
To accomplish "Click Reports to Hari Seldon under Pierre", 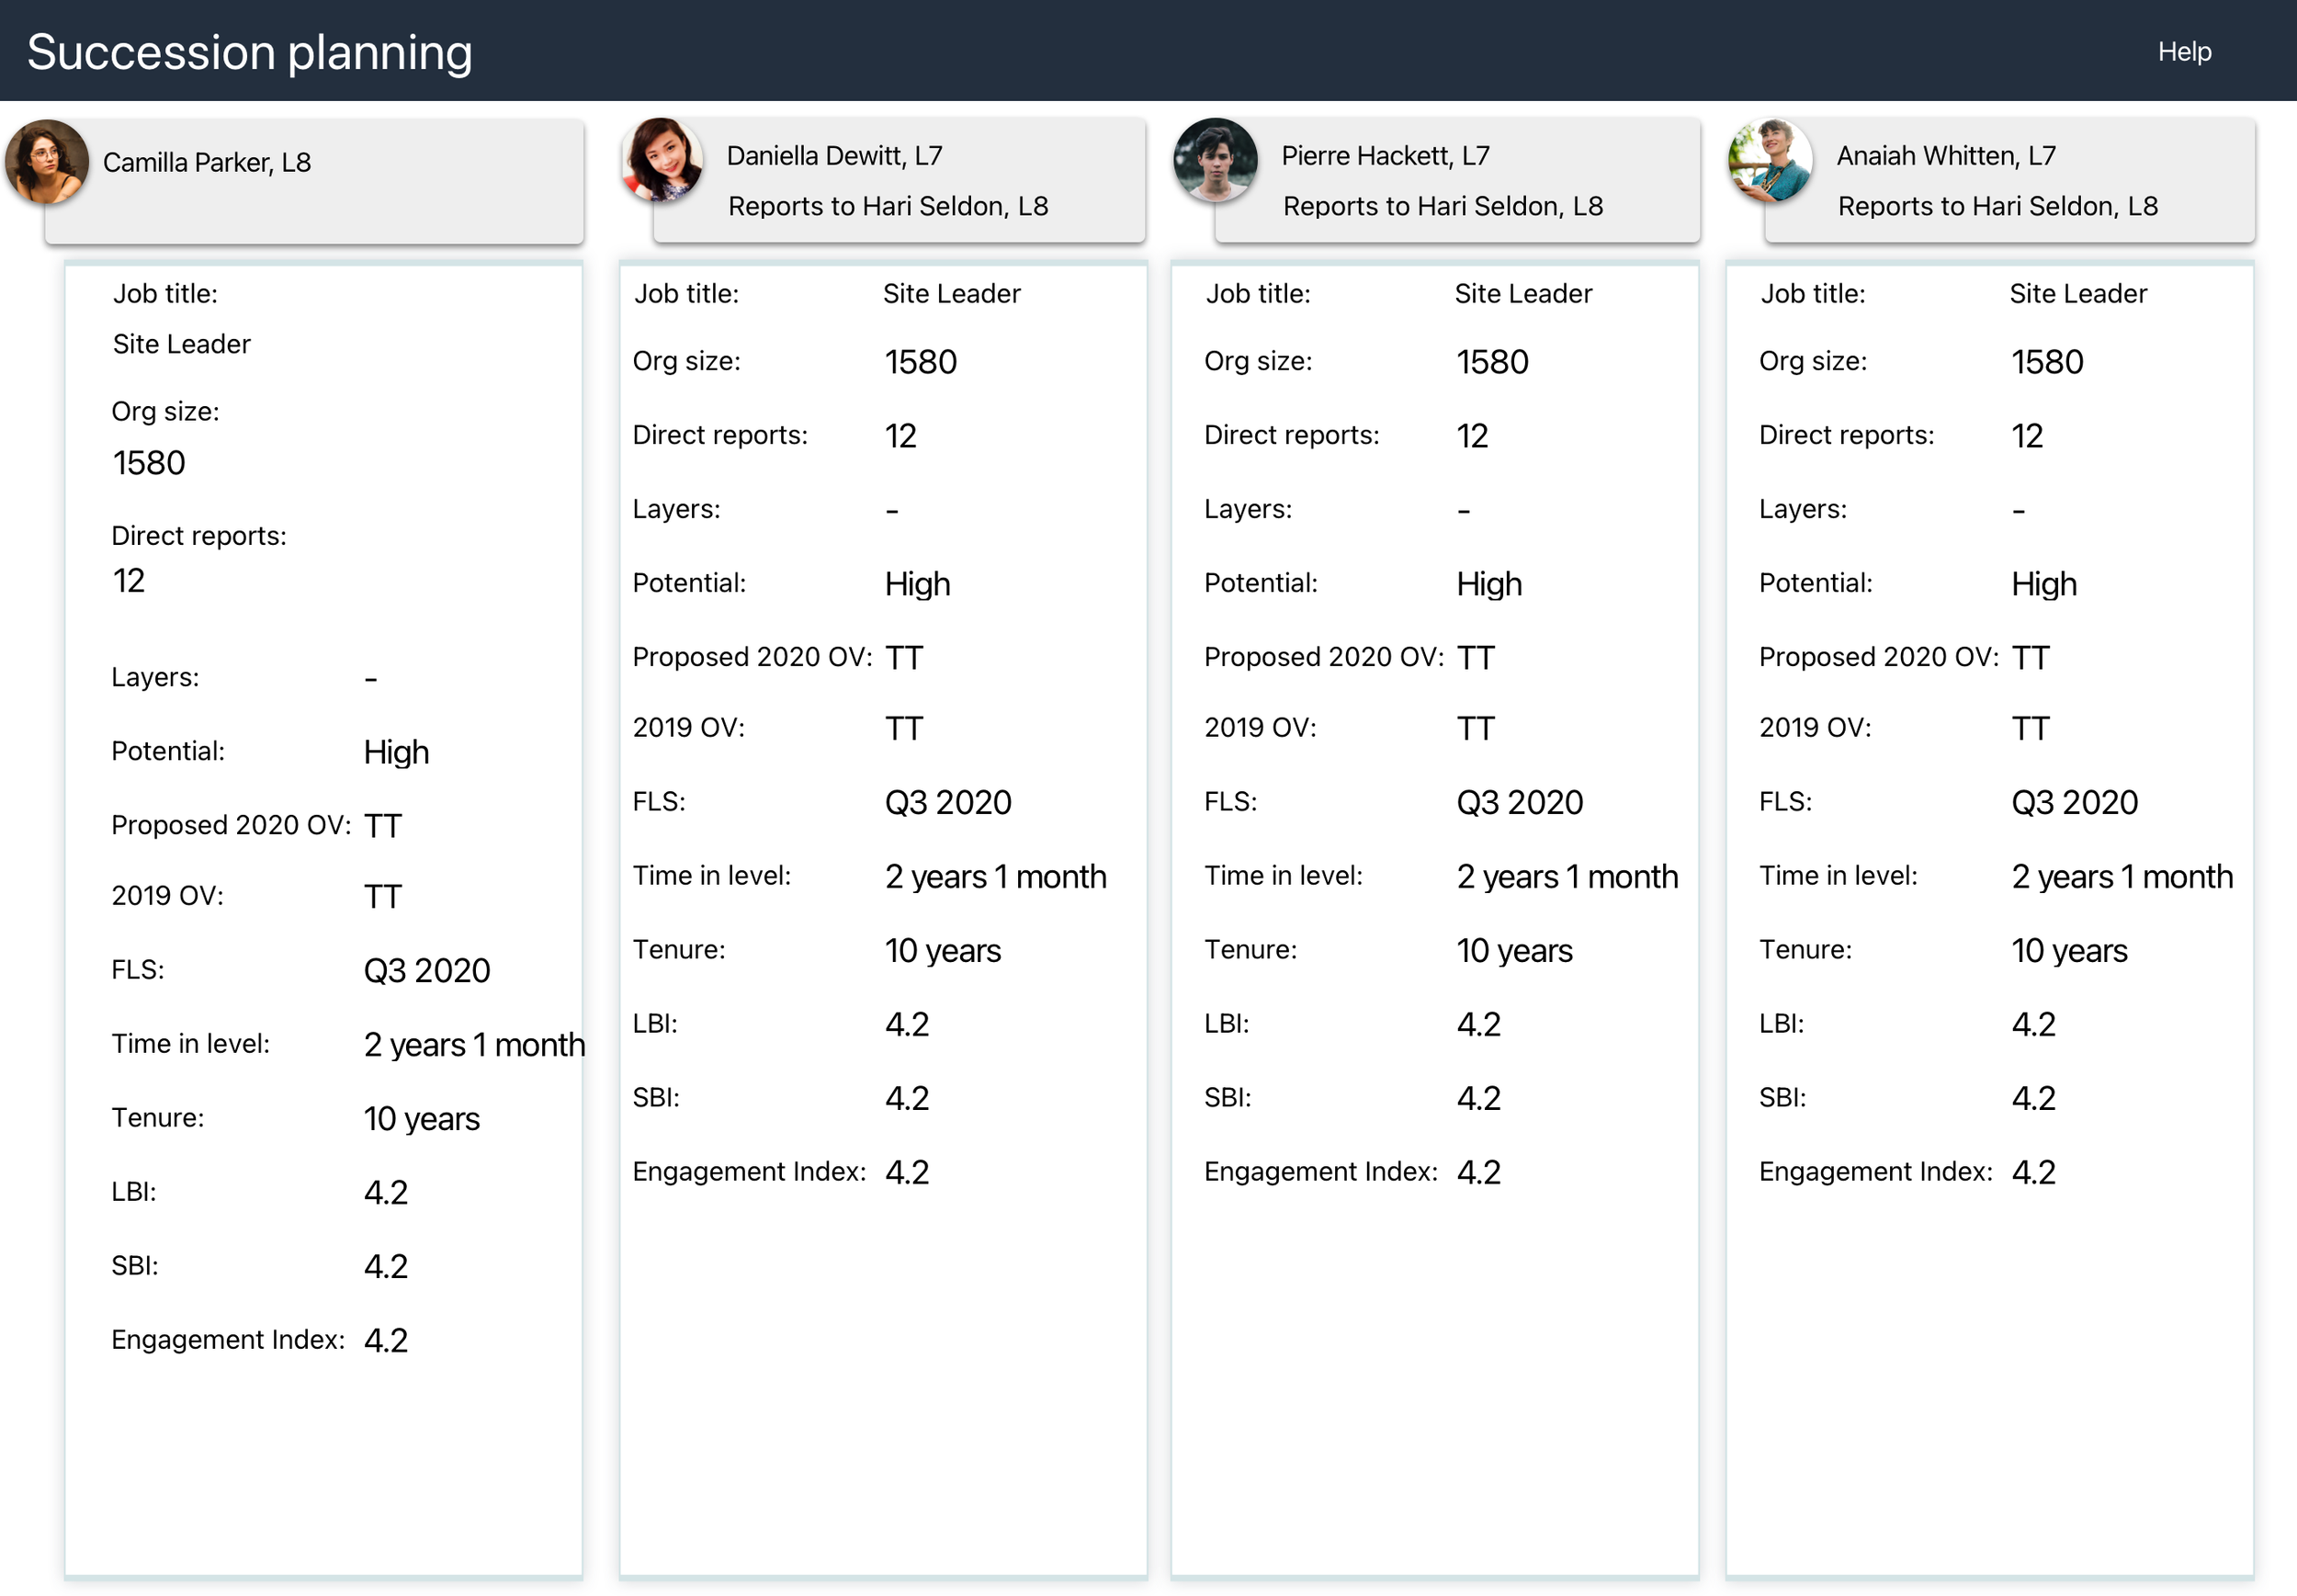I will [1442, 206].
